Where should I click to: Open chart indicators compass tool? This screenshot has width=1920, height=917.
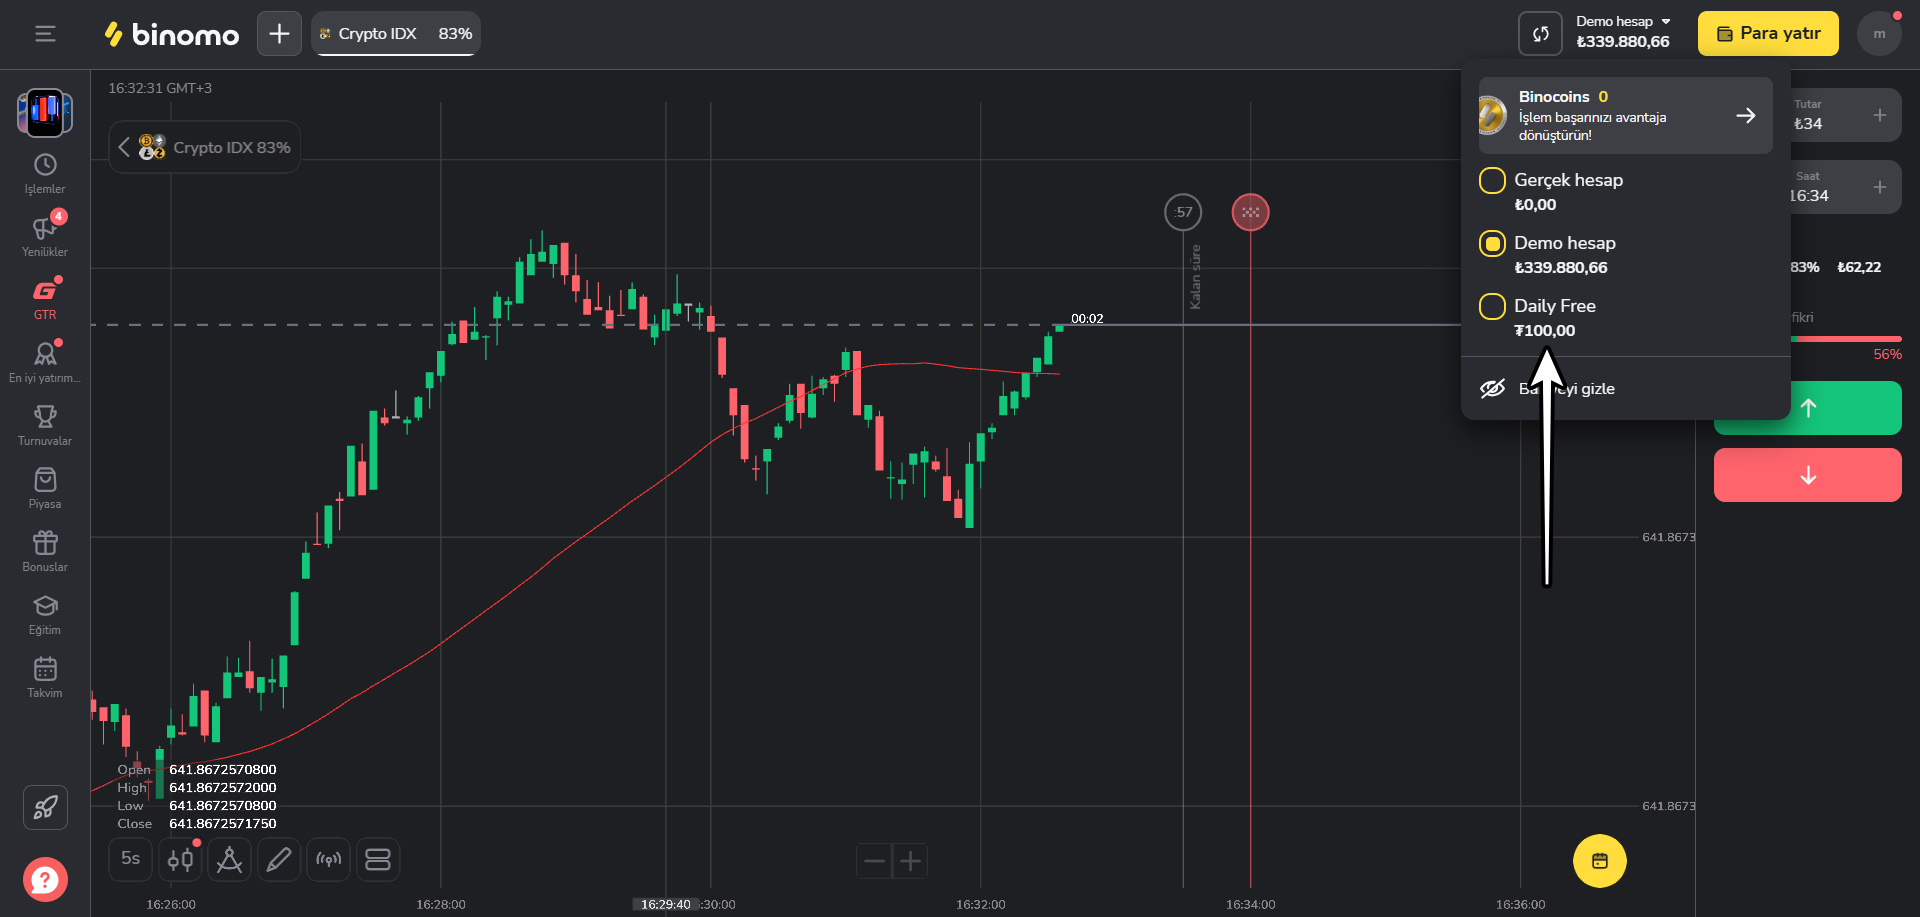coord(229,860)
